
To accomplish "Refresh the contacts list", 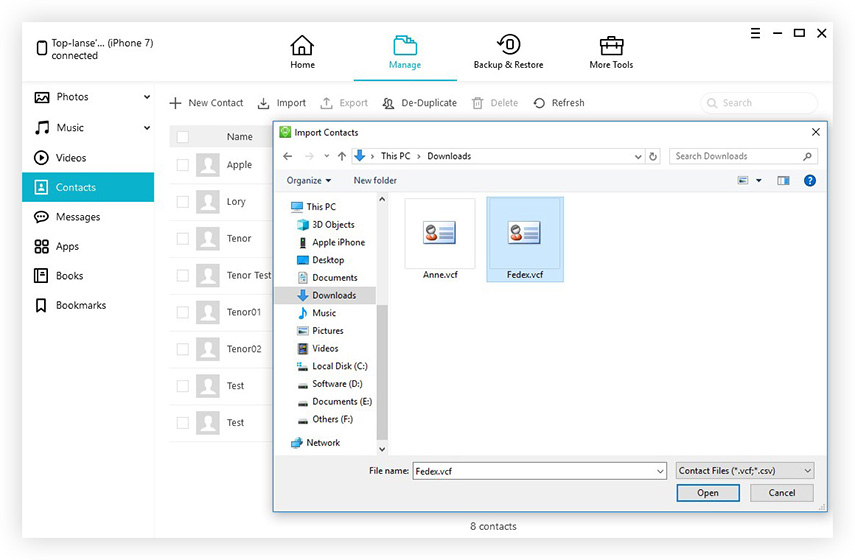I will [x=559, y=103].
